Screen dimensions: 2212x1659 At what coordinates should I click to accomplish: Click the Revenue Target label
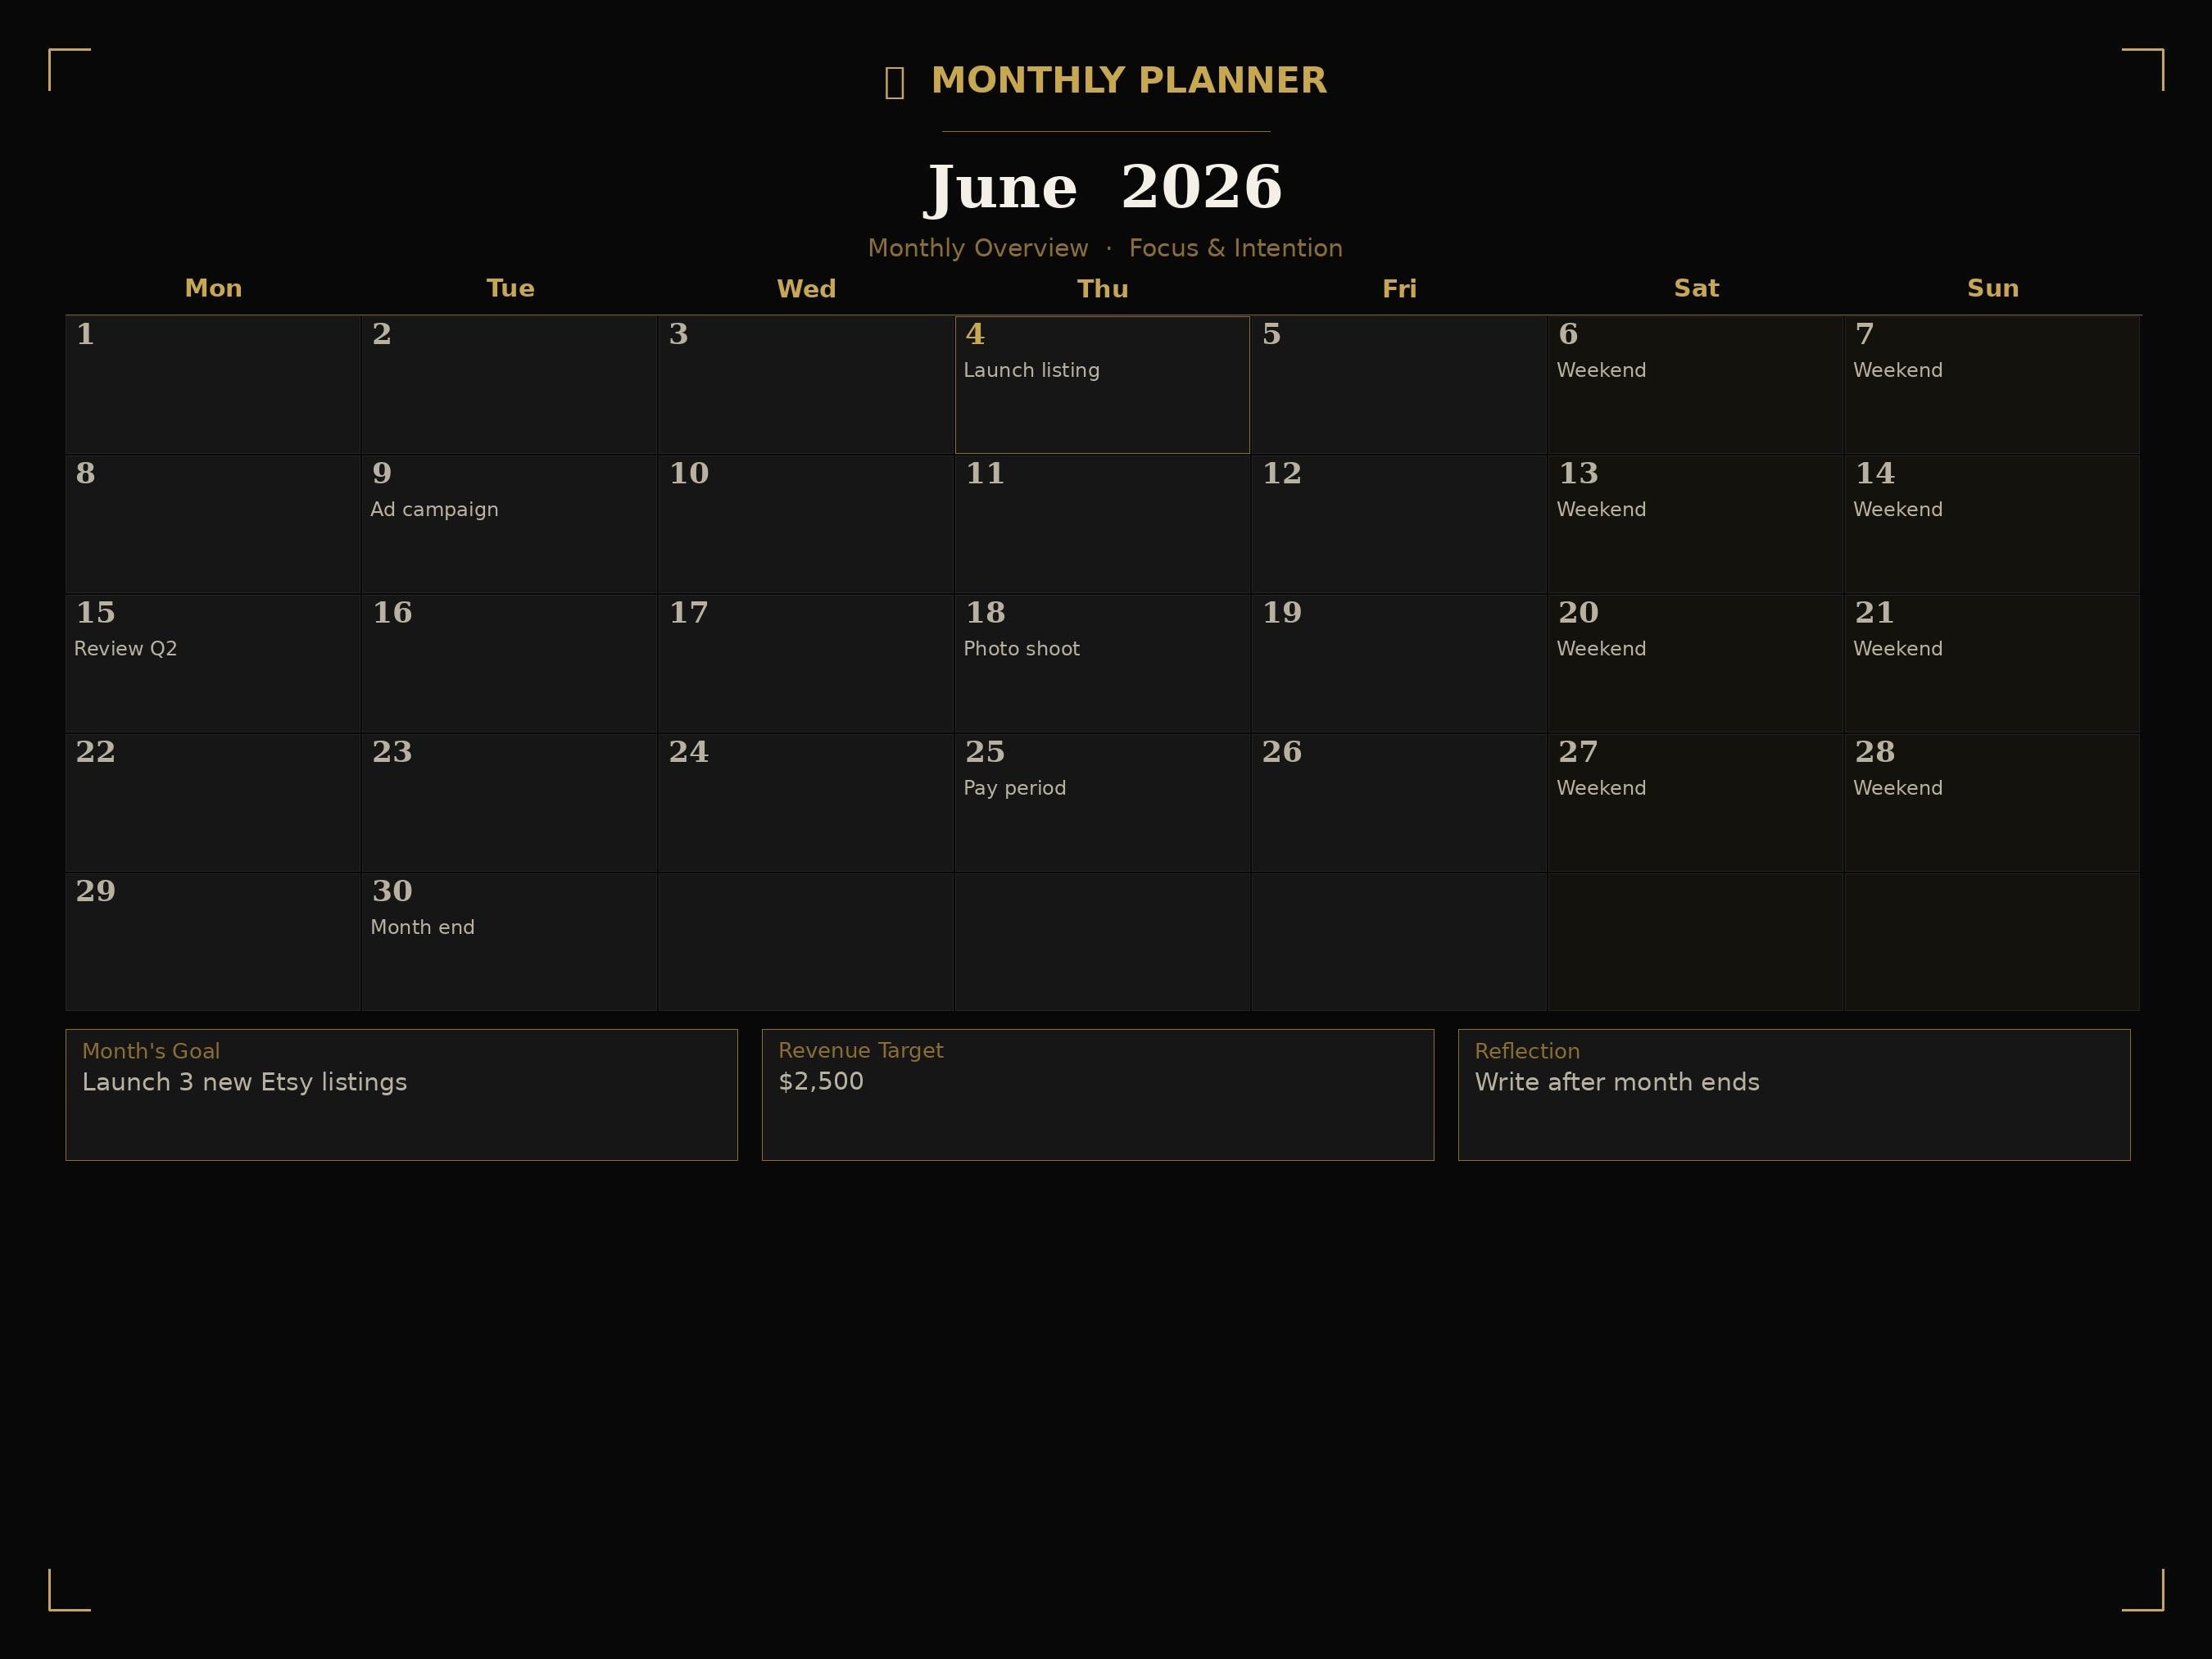tap(861, 1051)
